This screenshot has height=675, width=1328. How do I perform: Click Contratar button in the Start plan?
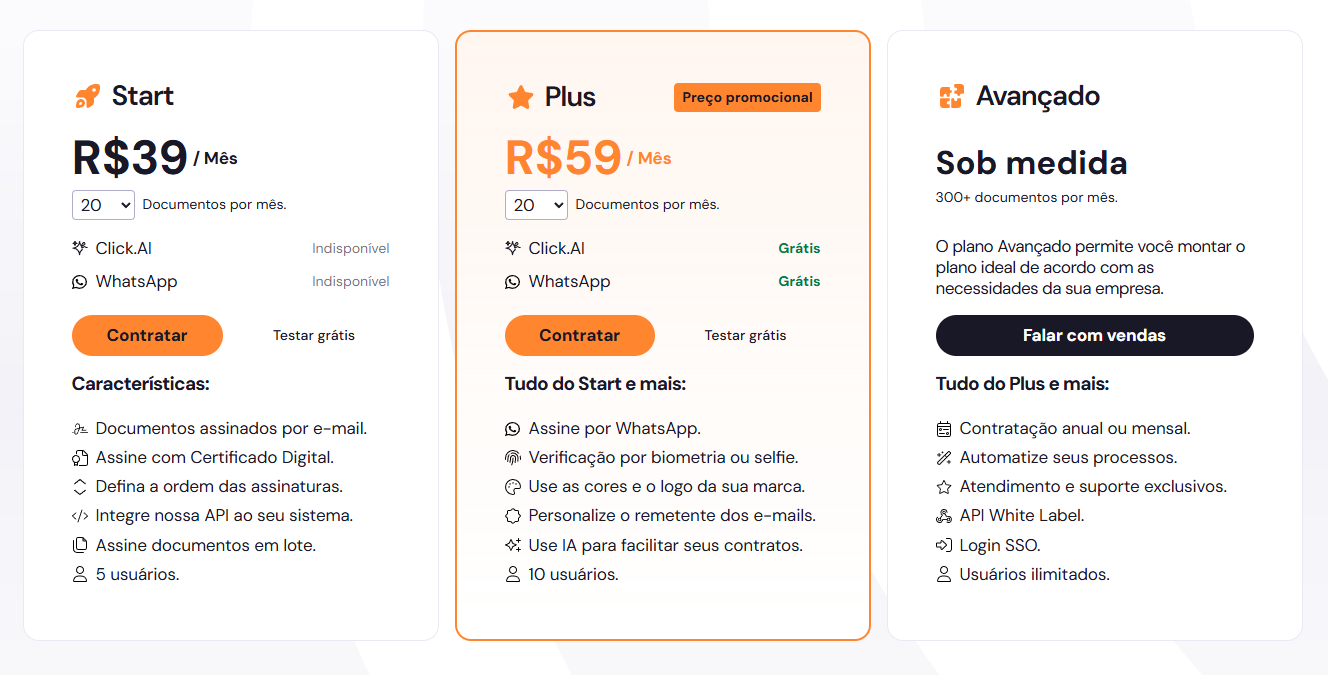(x=147, y=336)
